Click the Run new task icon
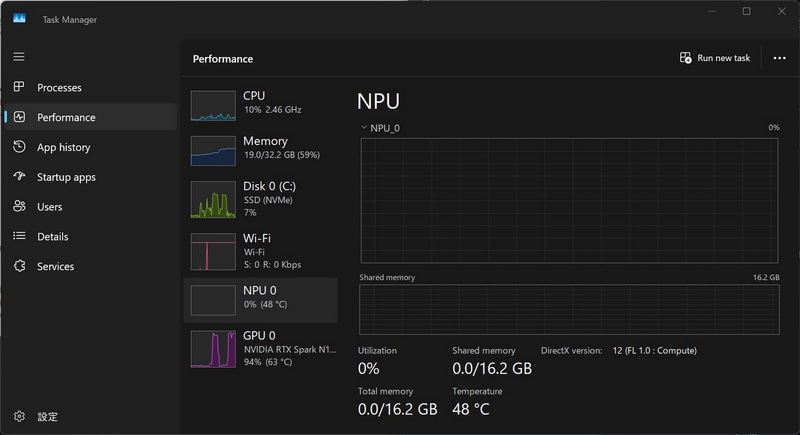 pos(686,58)
